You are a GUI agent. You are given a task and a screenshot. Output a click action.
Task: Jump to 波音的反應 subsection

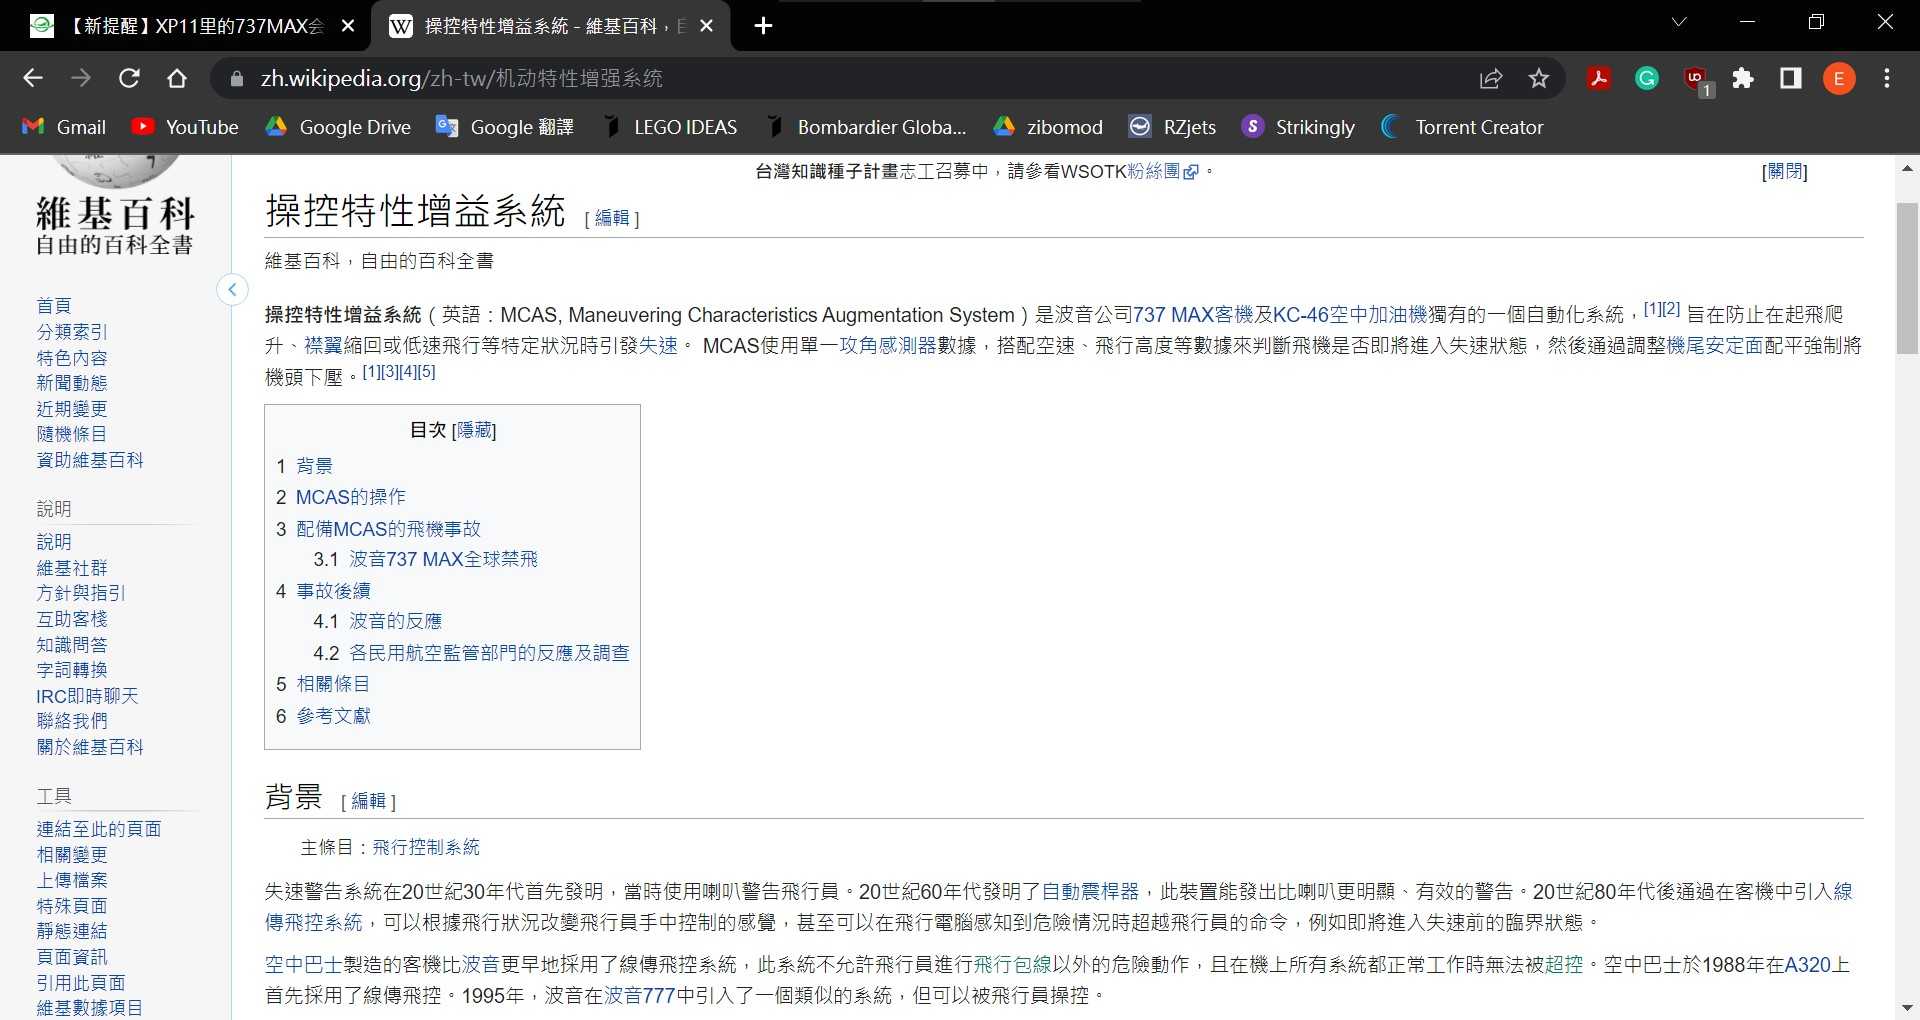pos(395,621)
